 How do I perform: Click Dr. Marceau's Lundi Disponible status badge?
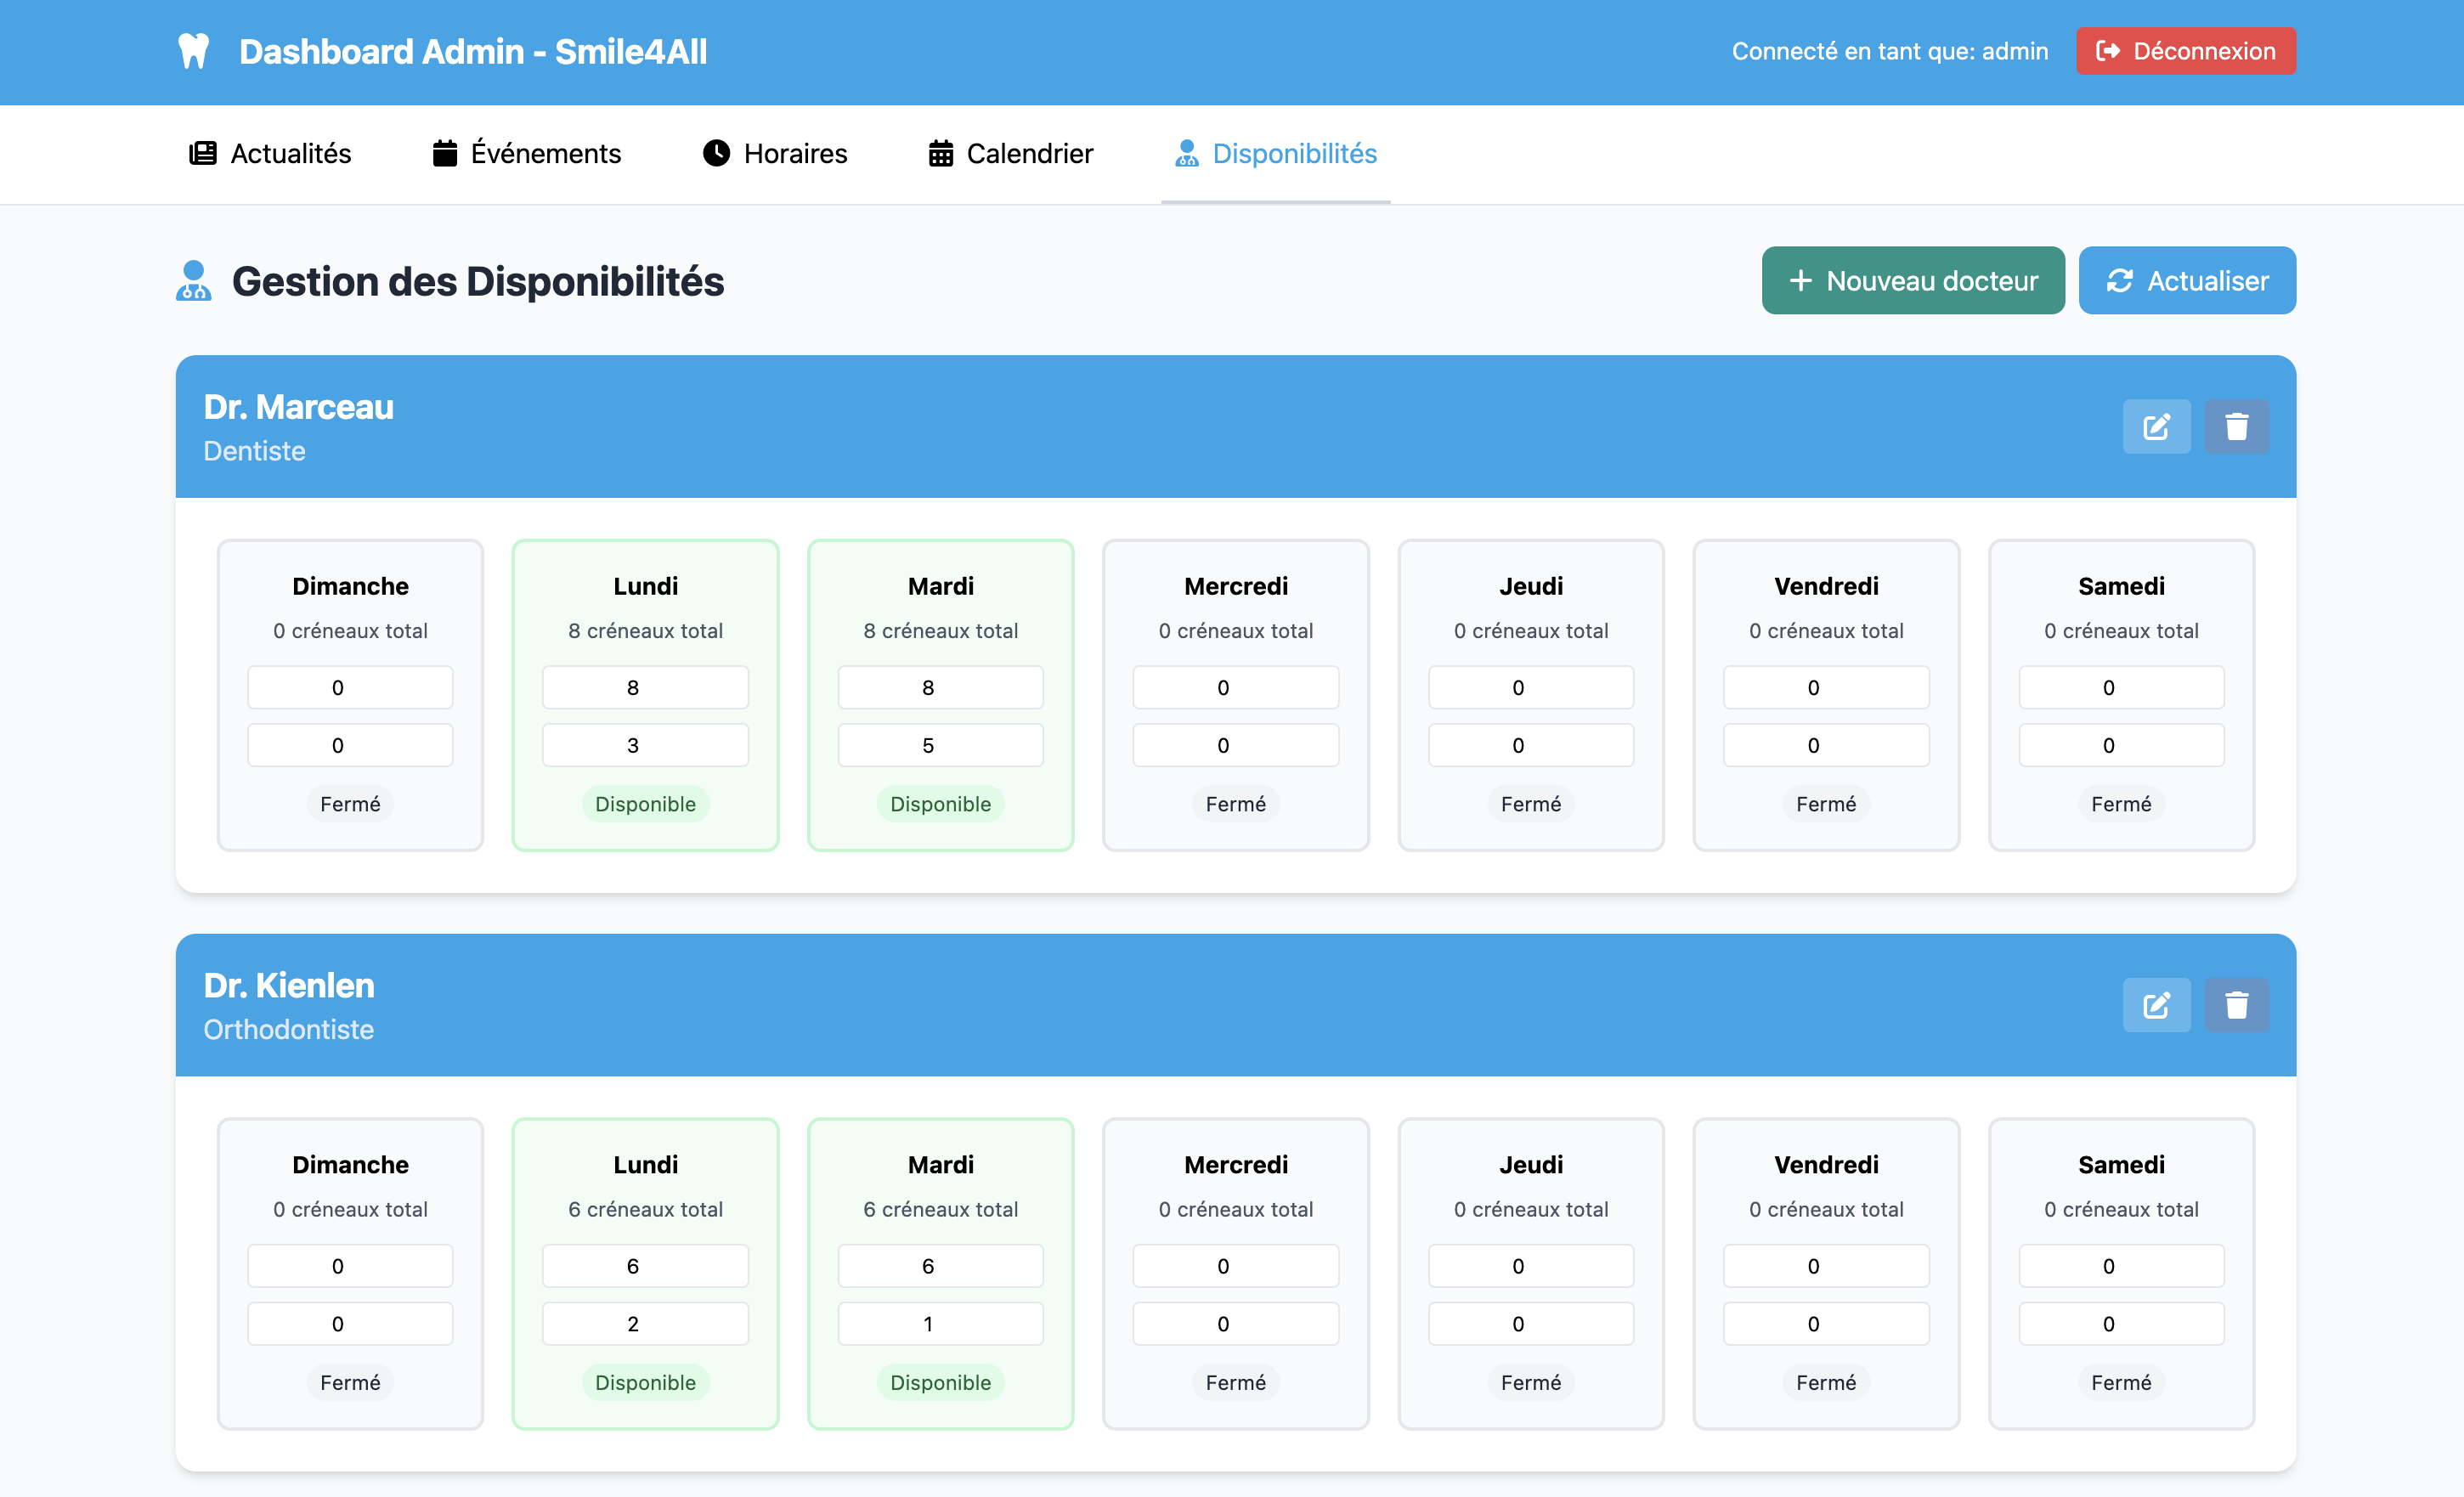[x=645, y=804]
